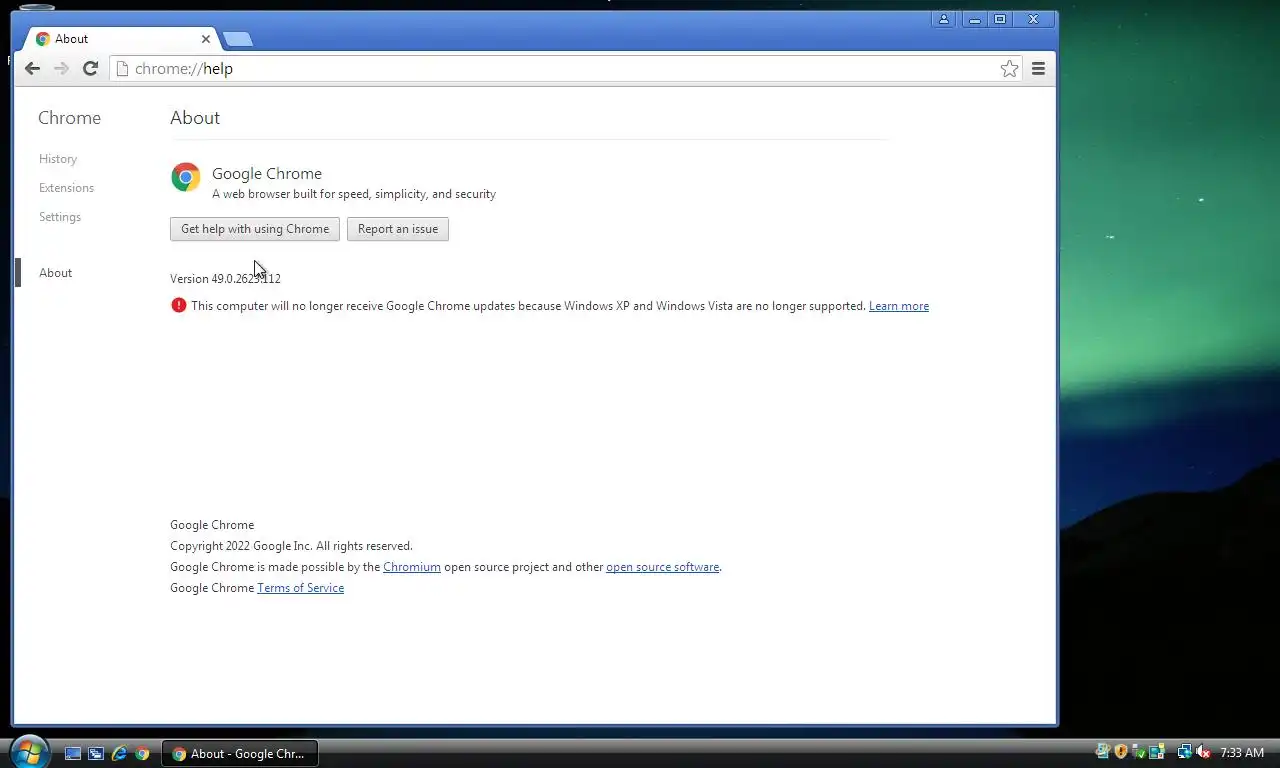The height and width of the screenshot is (768, 1280).
Task: Open the Terms of Service link
Action: (x=300, y=588)
